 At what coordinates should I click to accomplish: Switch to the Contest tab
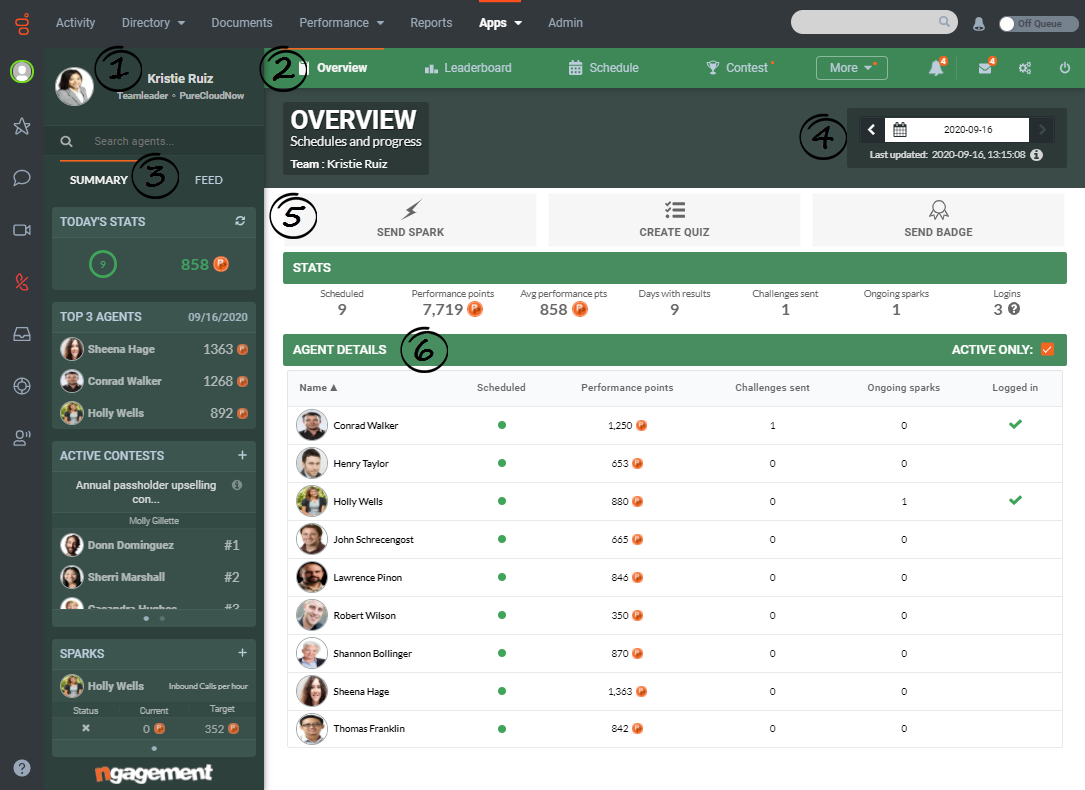pyautogui.click(x=738, y=68)
